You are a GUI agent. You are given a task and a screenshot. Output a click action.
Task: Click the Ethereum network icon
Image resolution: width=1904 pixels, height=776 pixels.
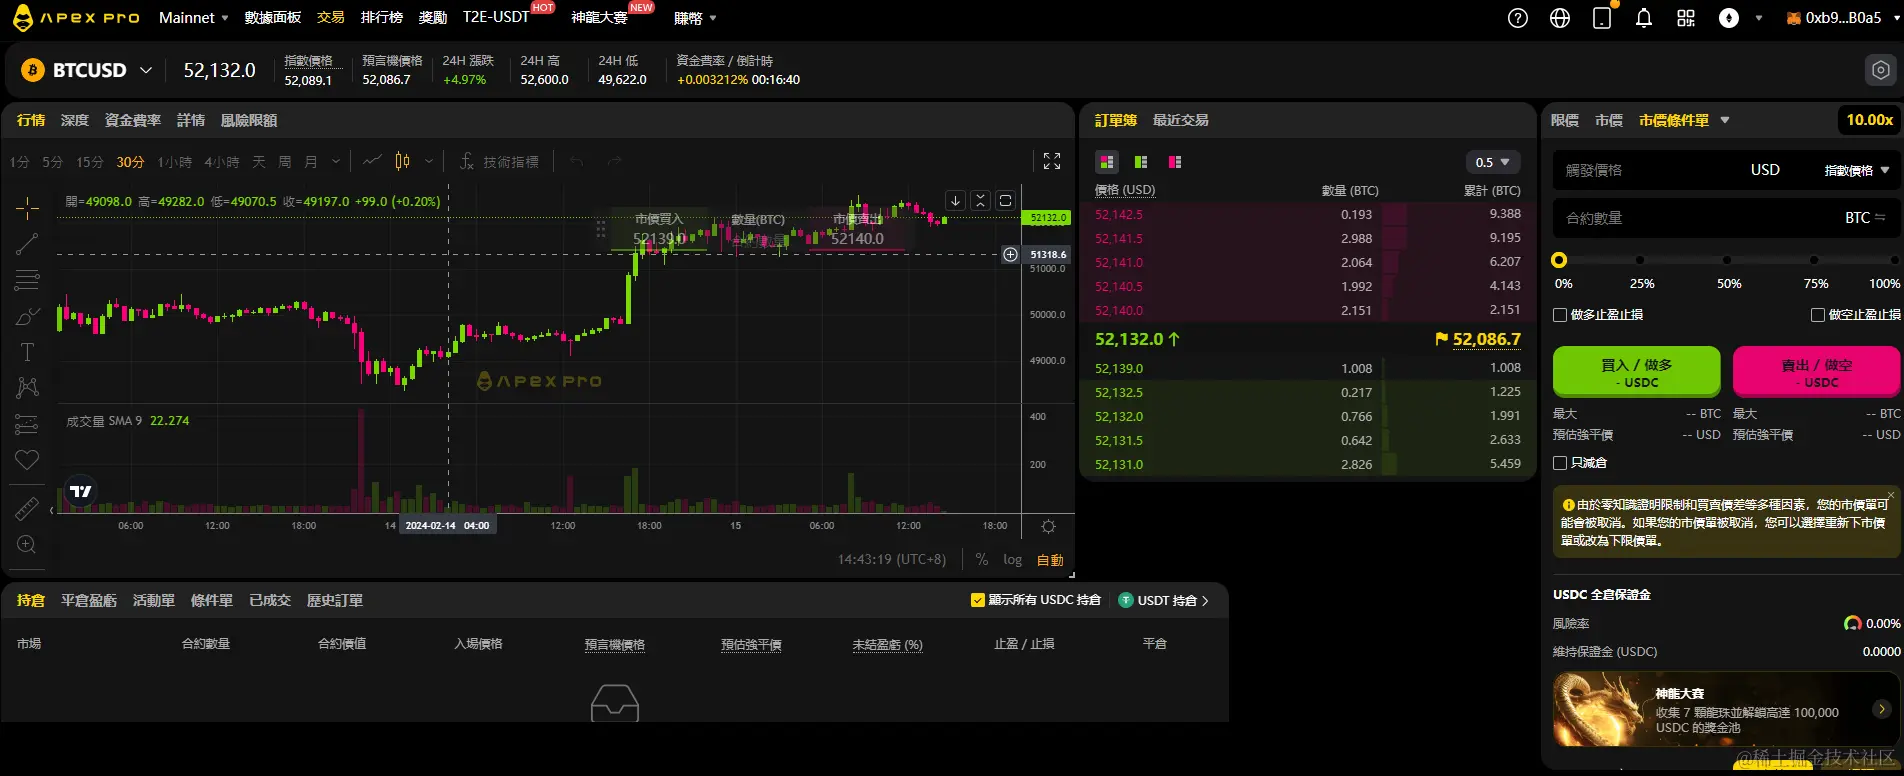point(1729,18)
